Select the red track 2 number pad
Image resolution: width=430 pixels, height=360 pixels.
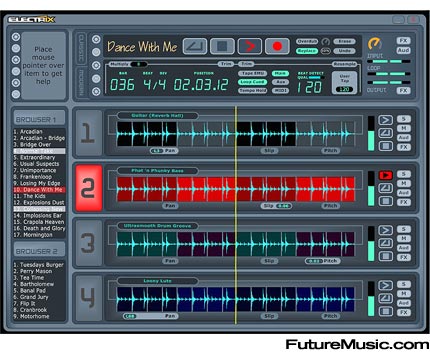point(89,188)
